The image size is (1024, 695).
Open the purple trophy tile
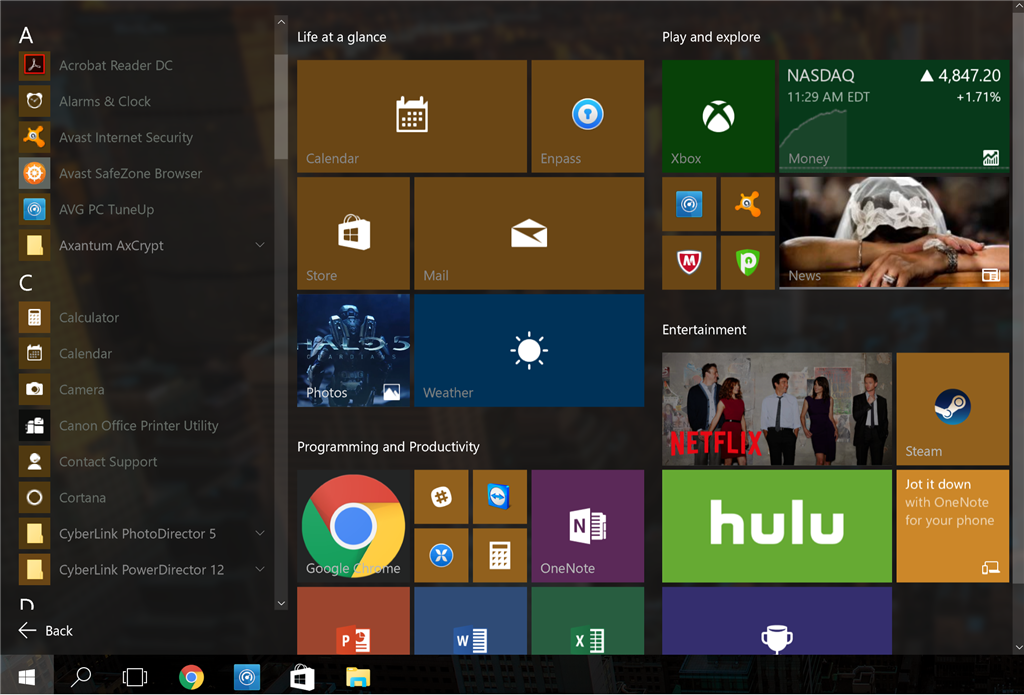777,621
